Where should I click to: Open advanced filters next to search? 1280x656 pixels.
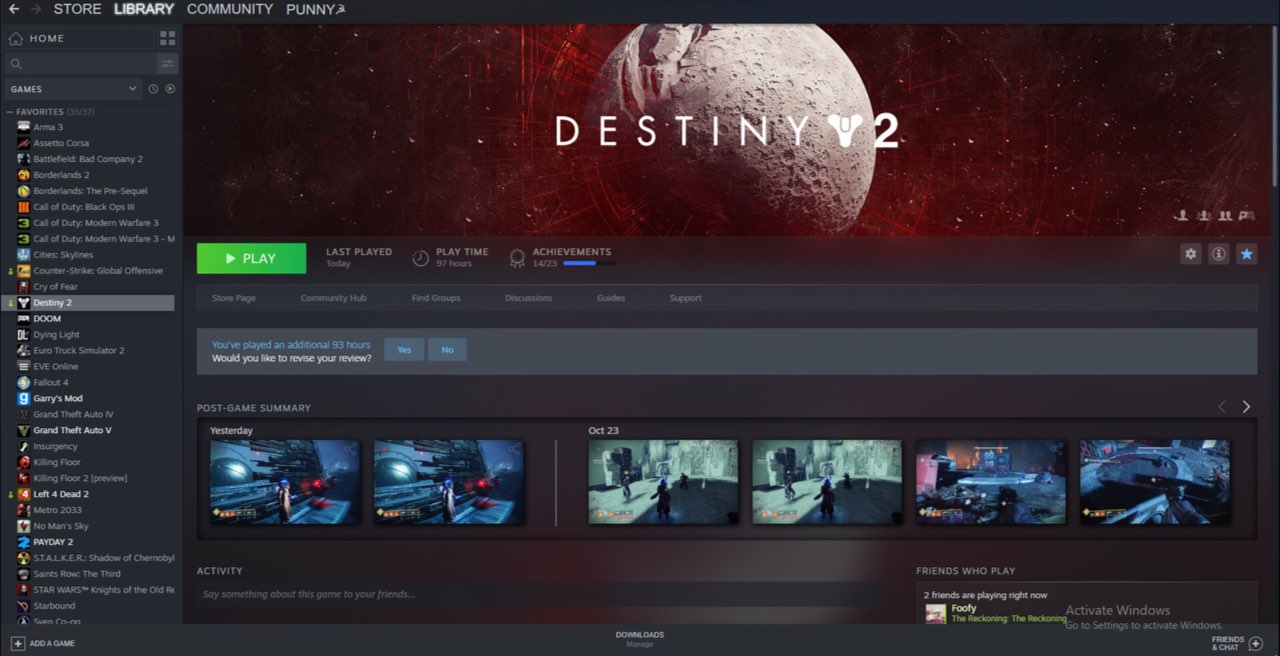click(167, 64)
